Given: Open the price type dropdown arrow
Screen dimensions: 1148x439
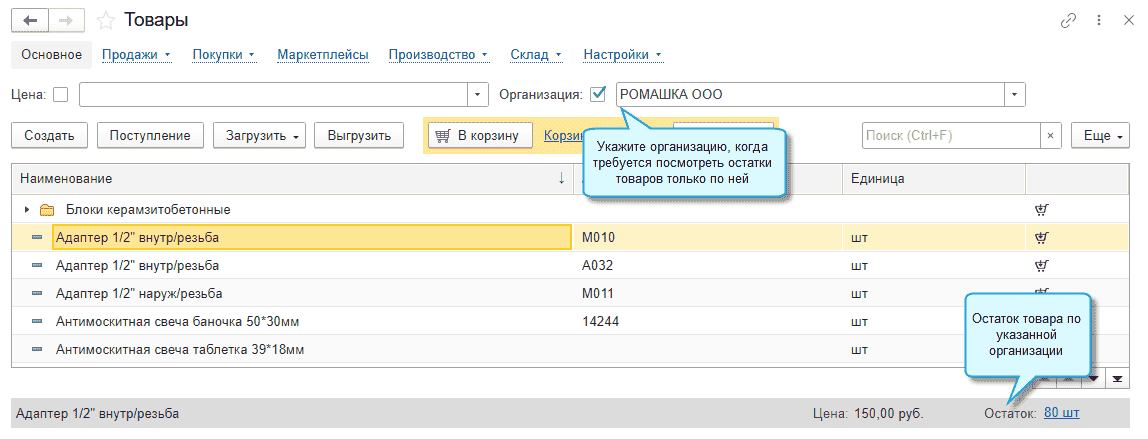Looking at the screenshot, I should coord(478,95).
